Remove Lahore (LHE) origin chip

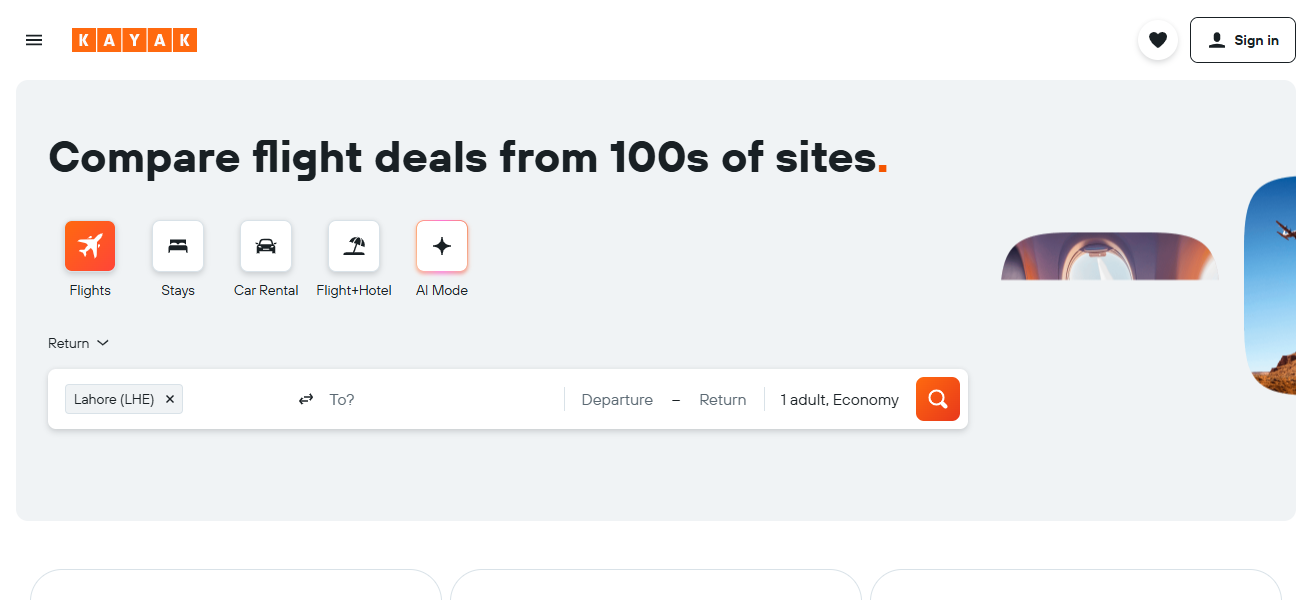click(x=170, y=399)
